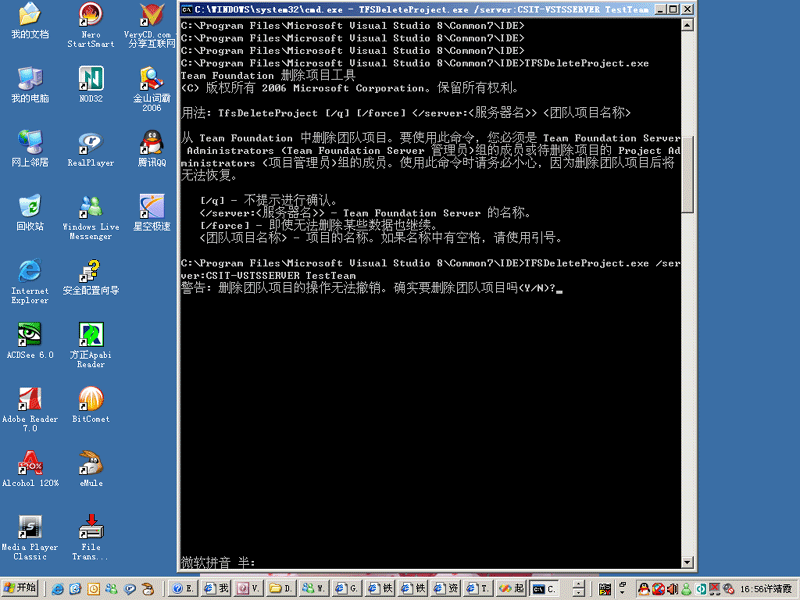The width and height of the screenshot is (800, 600).
Task: Click the MSPY input method icon
Action: pos(605,589)
